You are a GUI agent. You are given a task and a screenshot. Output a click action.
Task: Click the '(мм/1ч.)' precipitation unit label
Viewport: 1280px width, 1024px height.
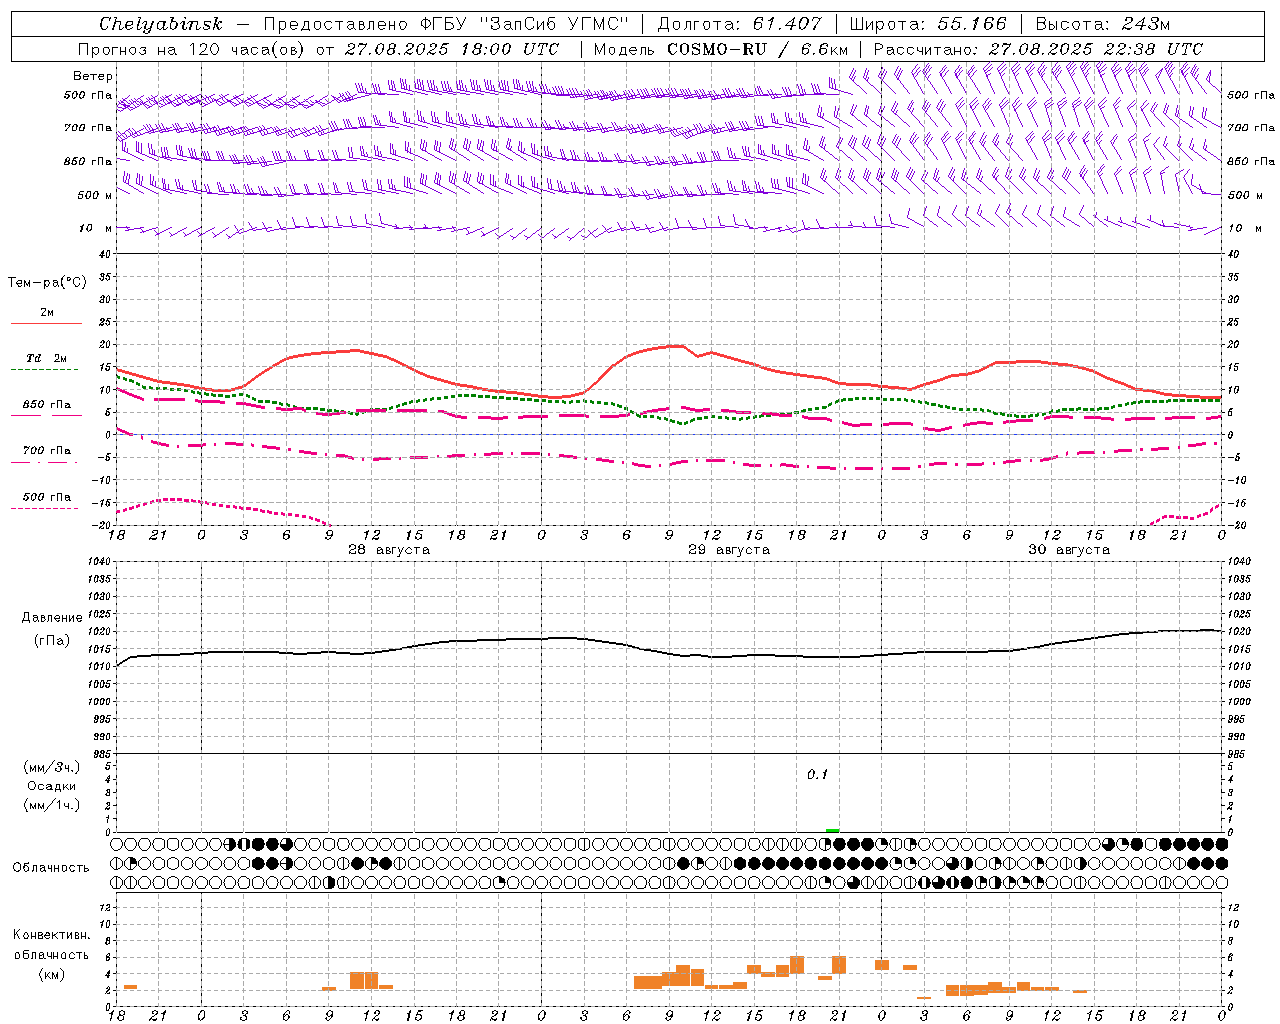pos(52,805)
